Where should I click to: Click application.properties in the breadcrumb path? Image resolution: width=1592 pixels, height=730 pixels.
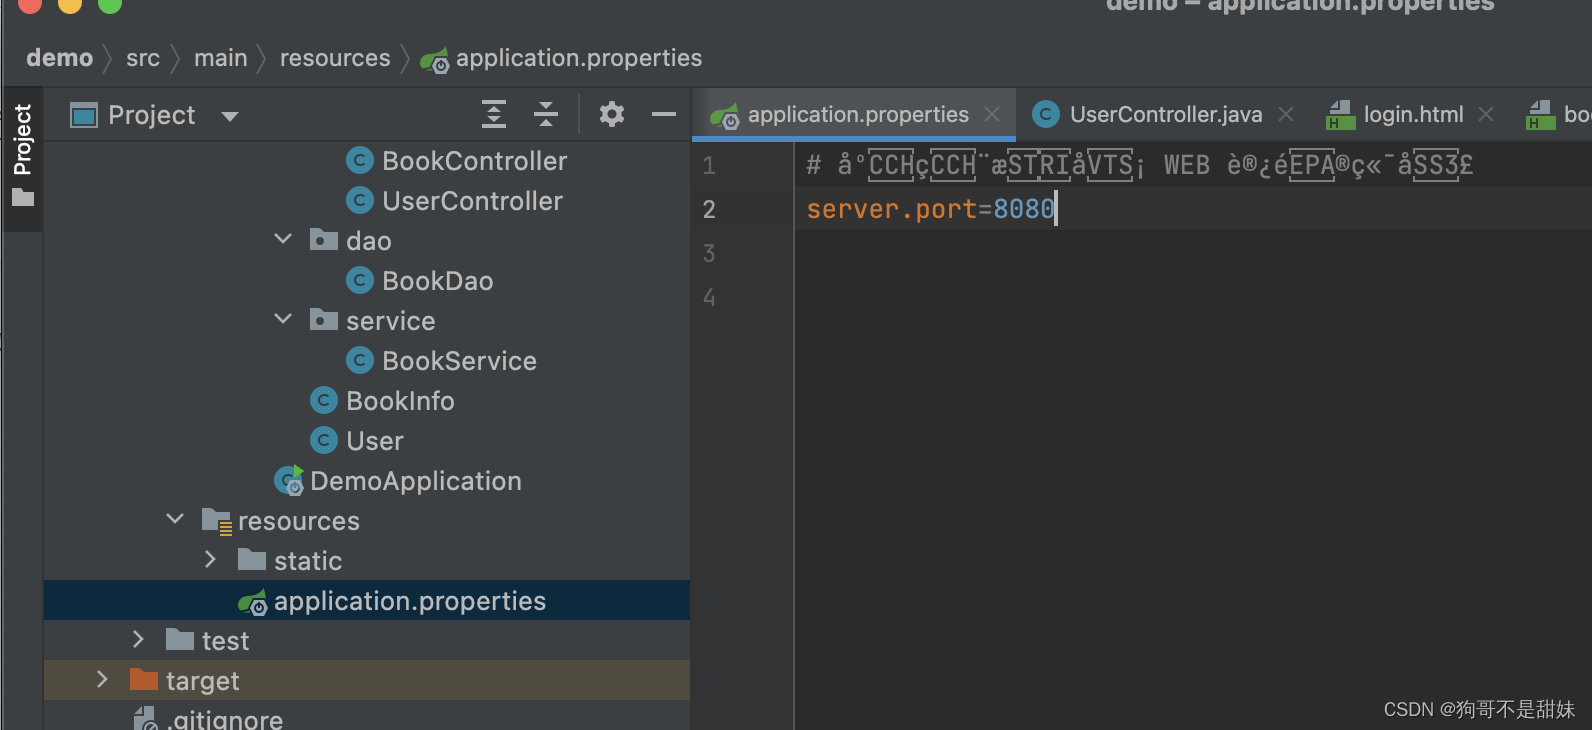[x=579, y=58]
